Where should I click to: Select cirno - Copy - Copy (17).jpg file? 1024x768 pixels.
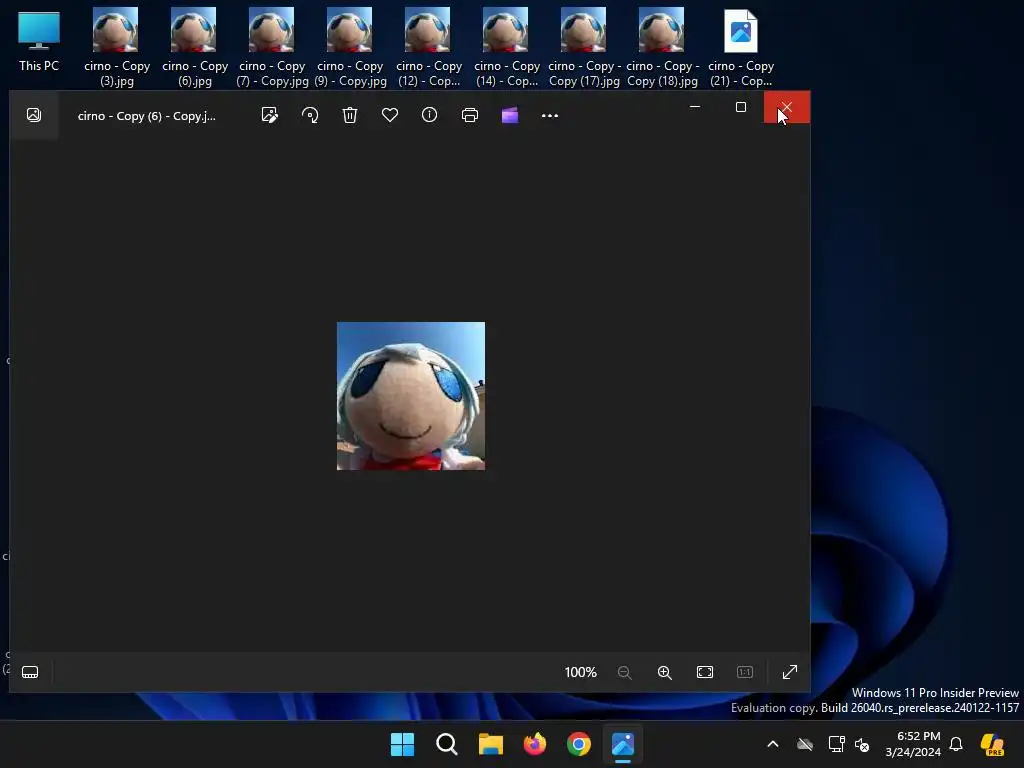click(x=584, y=47)
